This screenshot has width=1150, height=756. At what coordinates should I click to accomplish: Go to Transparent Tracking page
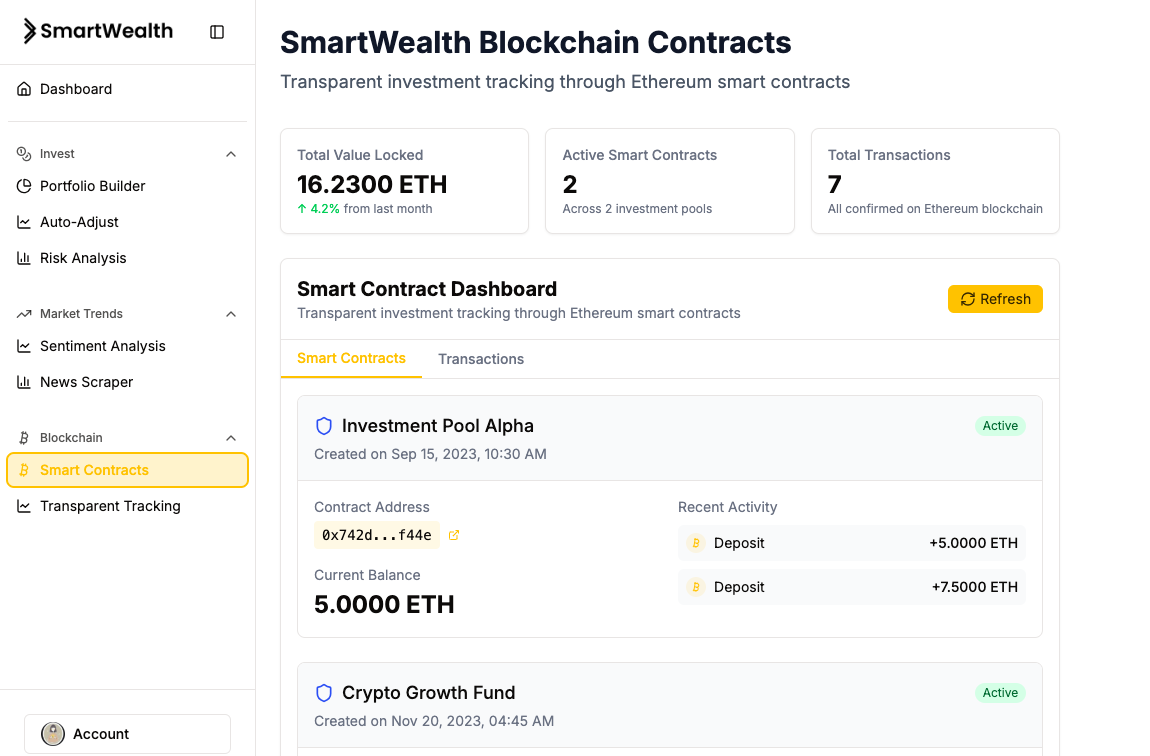click(x=110, y=506)
